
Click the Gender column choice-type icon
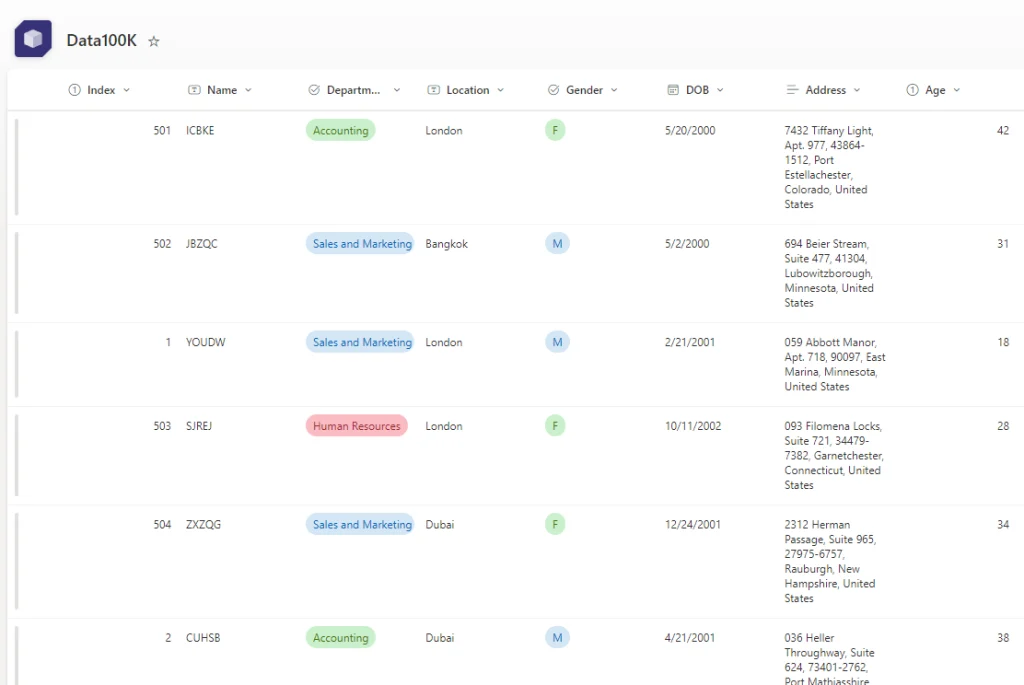pos(553,90)
